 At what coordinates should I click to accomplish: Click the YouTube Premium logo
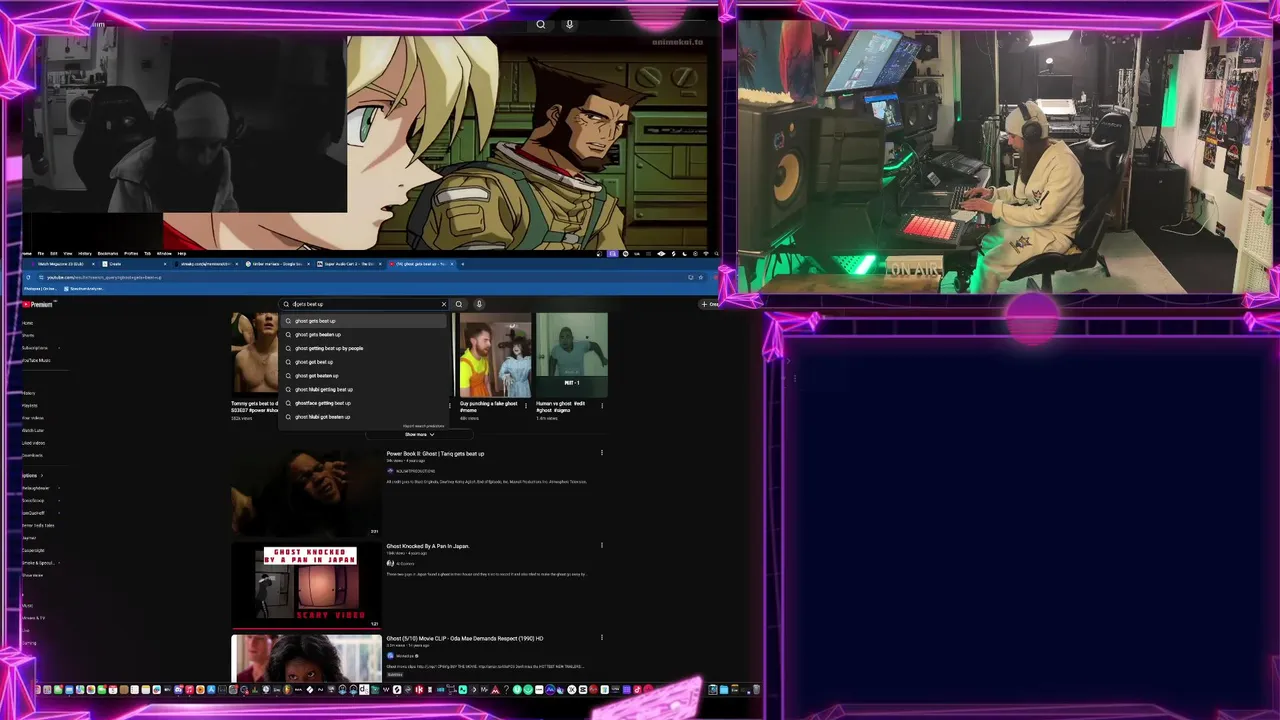tap(38, 304)
